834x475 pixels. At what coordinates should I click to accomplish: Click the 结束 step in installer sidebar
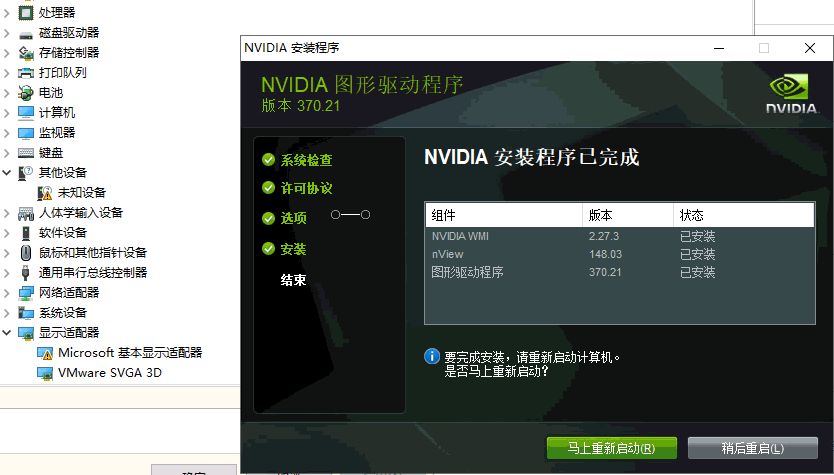(294, 280)
